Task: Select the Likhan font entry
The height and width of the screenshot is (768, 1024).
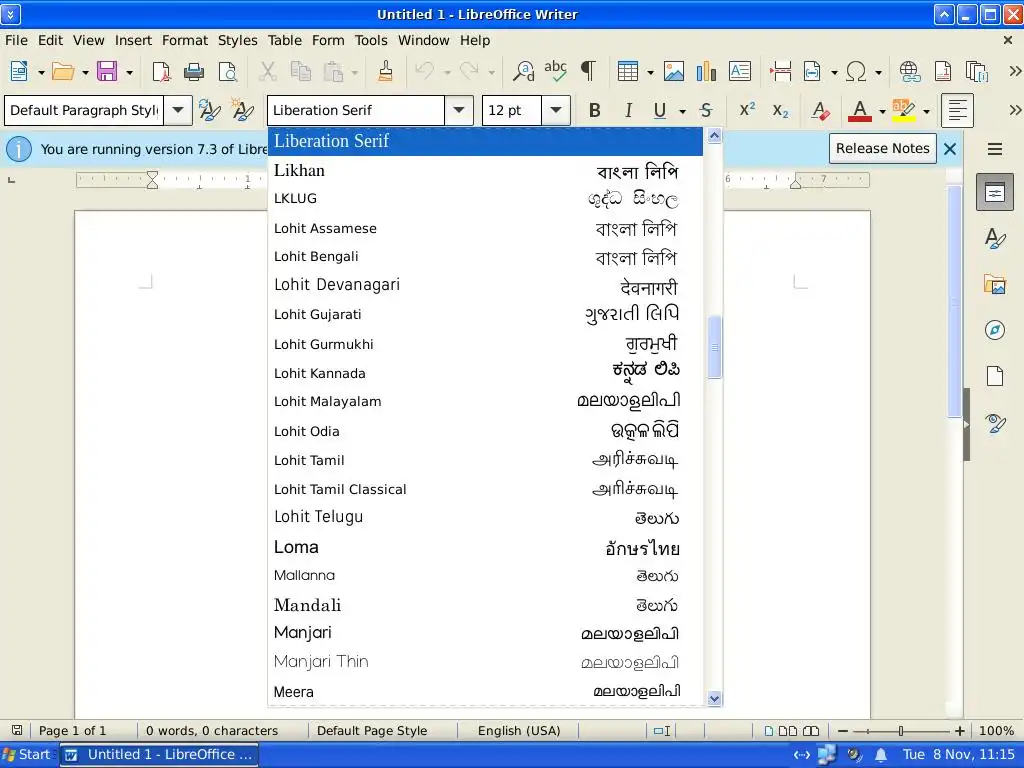Action: pyautogui.click(x=485, y=170)
